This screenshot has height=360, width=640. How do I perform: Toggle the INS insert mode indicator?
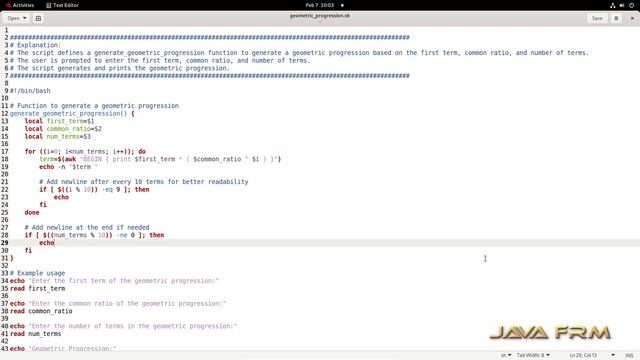(x=629, y=355)
